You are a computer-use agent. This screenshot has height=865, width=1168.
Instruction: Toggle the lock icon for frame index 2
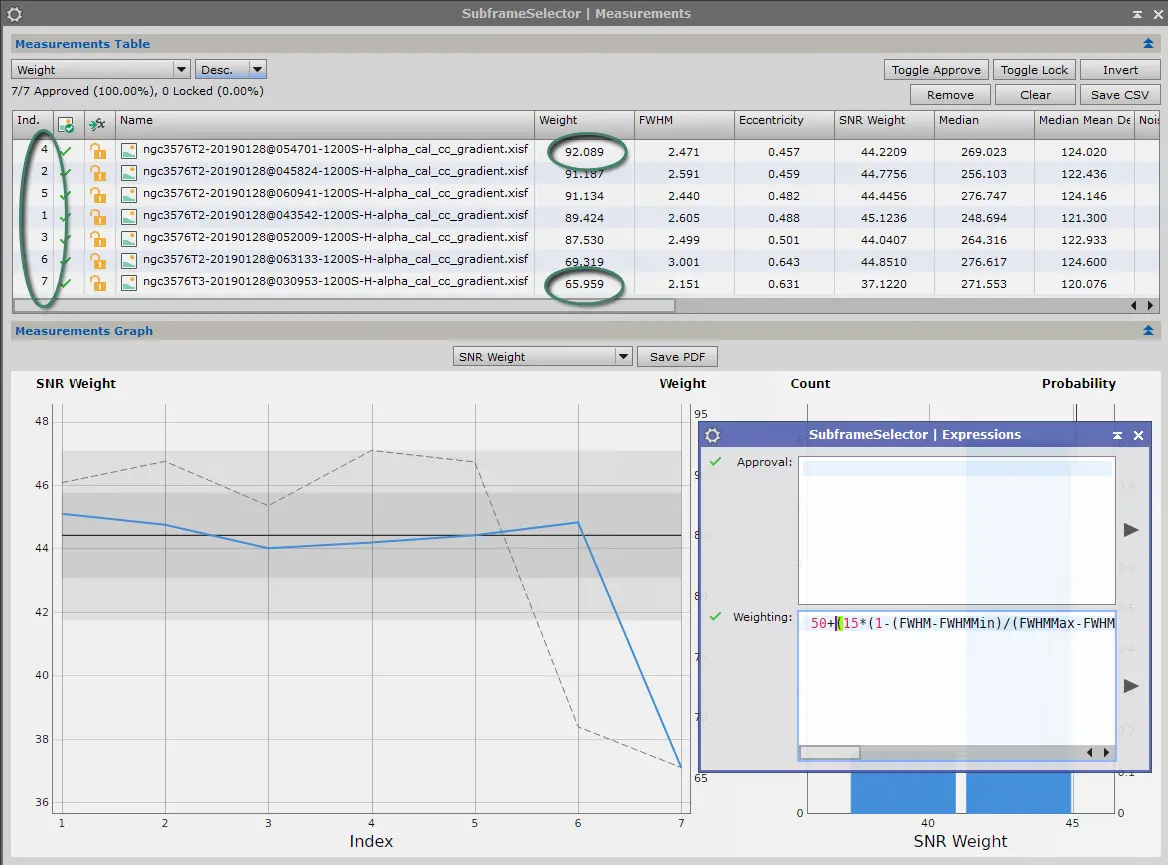click(x=98, y=174)
